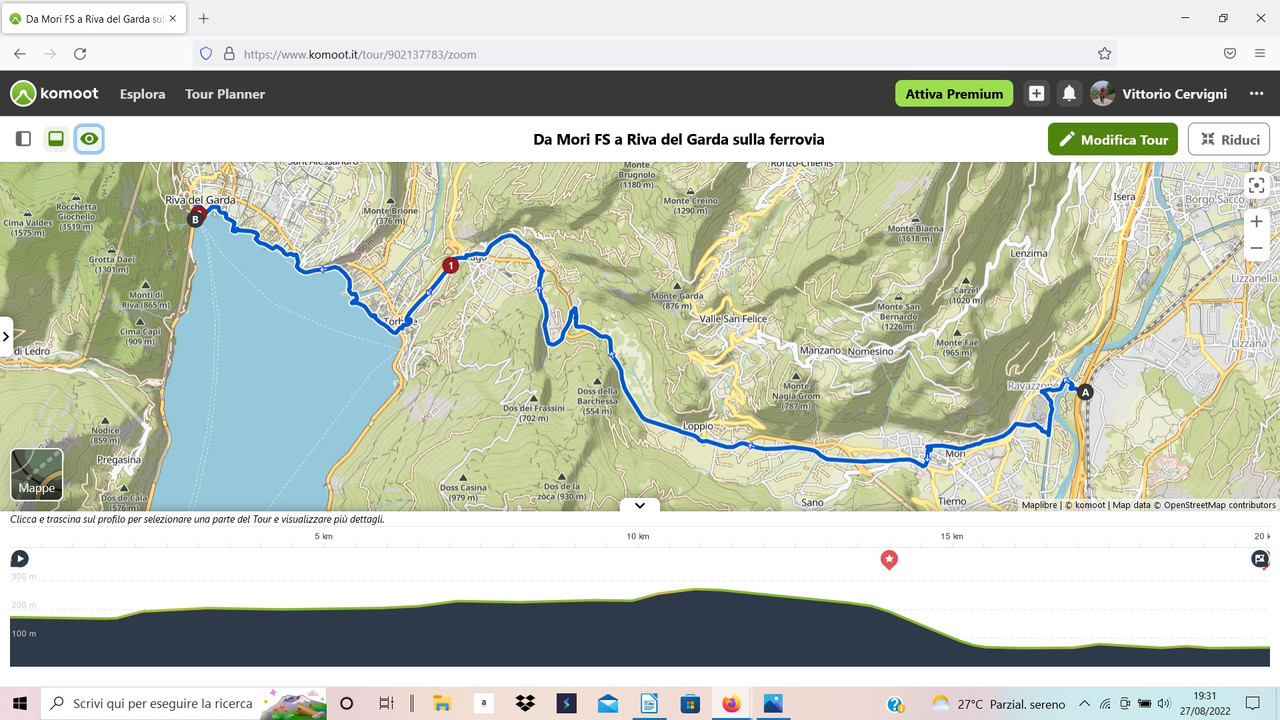Open a new browser tab
This screenshot has width=1280, height=720.
pos(204,18)
